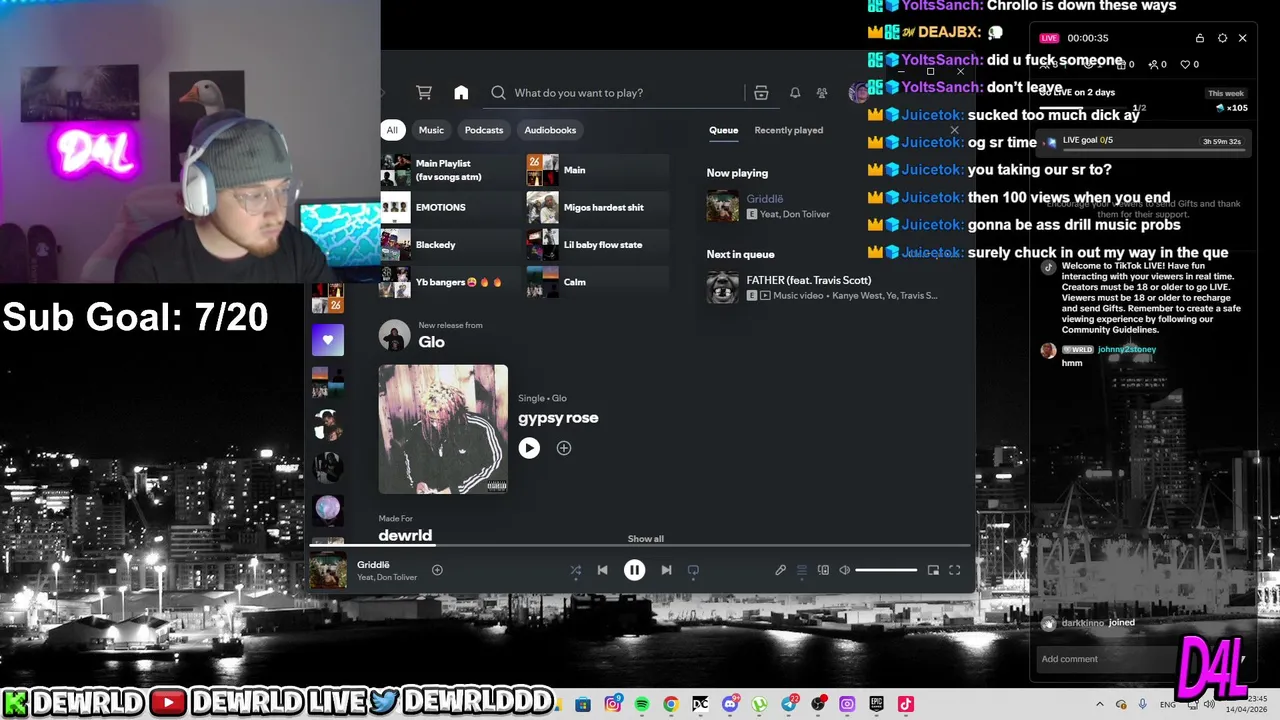This screenshot has height=720, width=1280.
Task: Open TikTok LIVE settings gear
Action: click(1222, 38)
